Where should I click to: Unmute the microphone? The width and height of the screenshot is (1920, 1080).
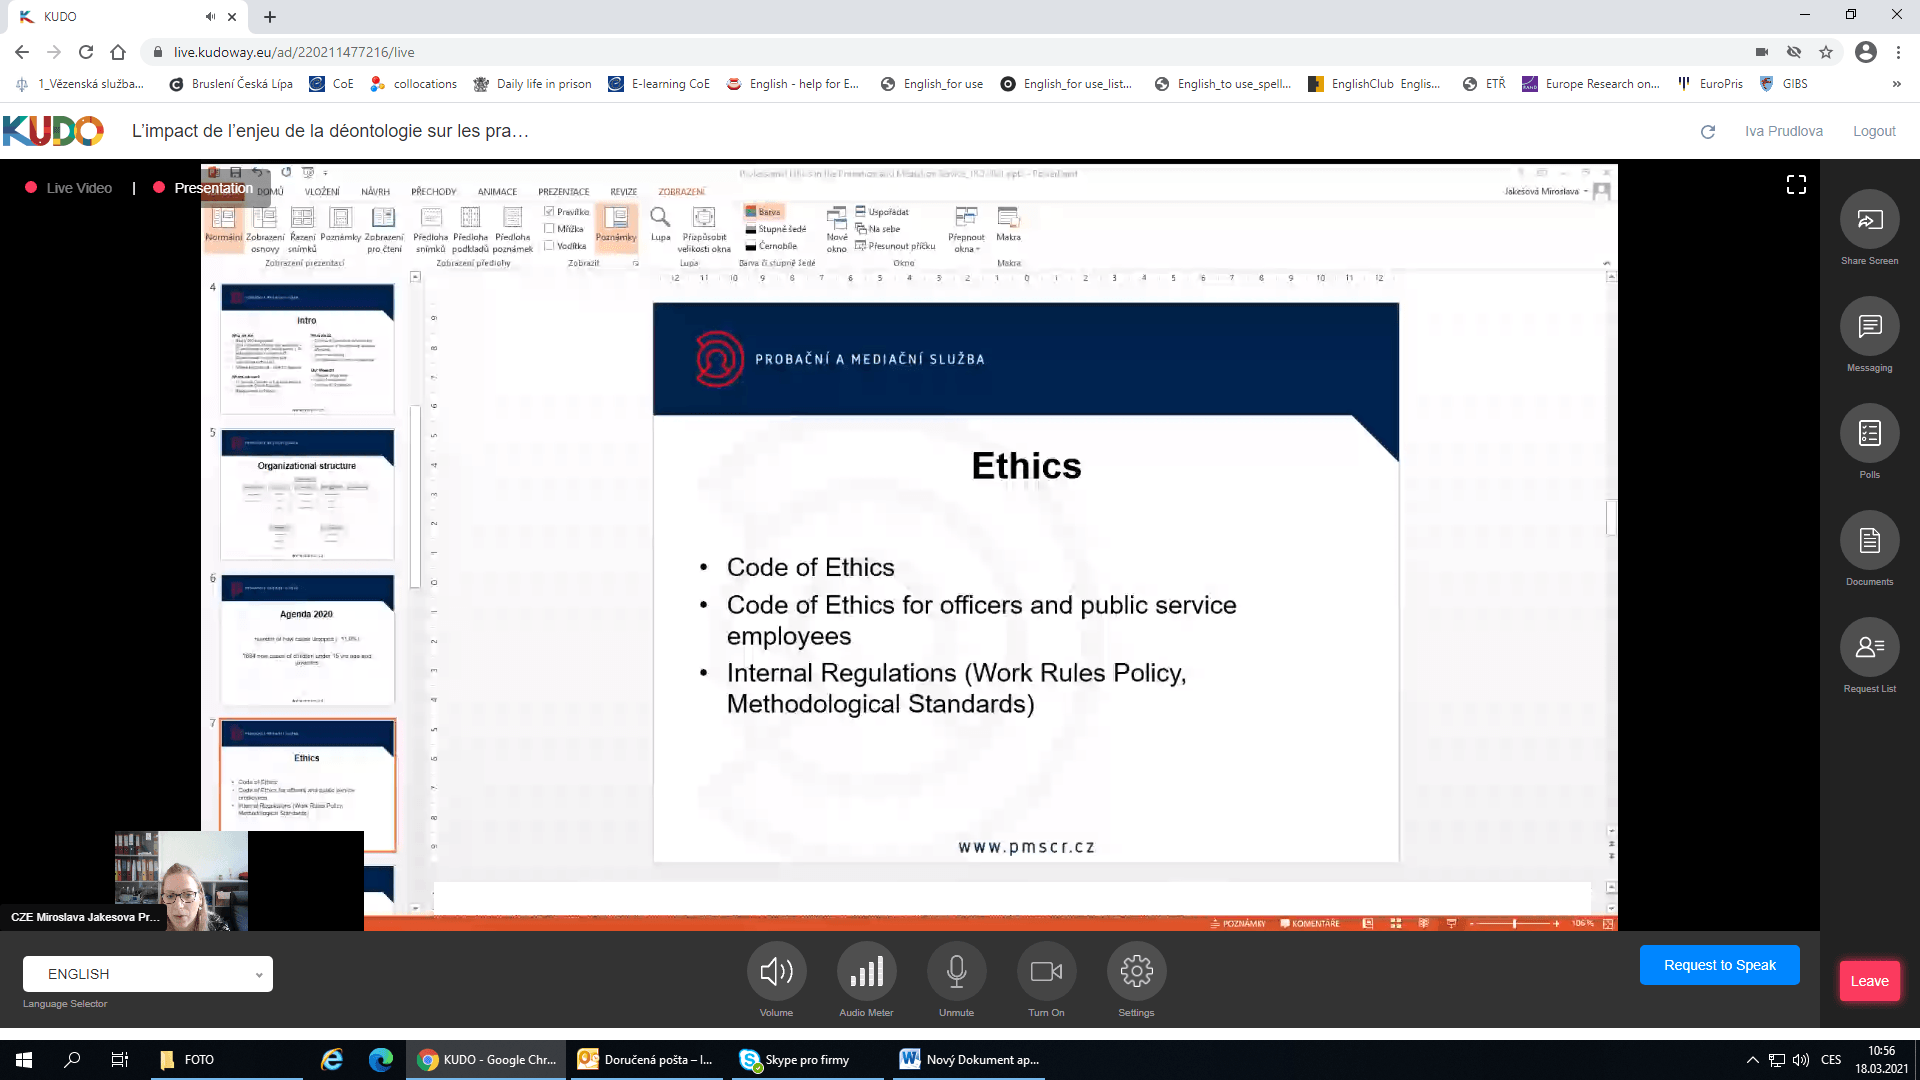(x=956, y=971)
